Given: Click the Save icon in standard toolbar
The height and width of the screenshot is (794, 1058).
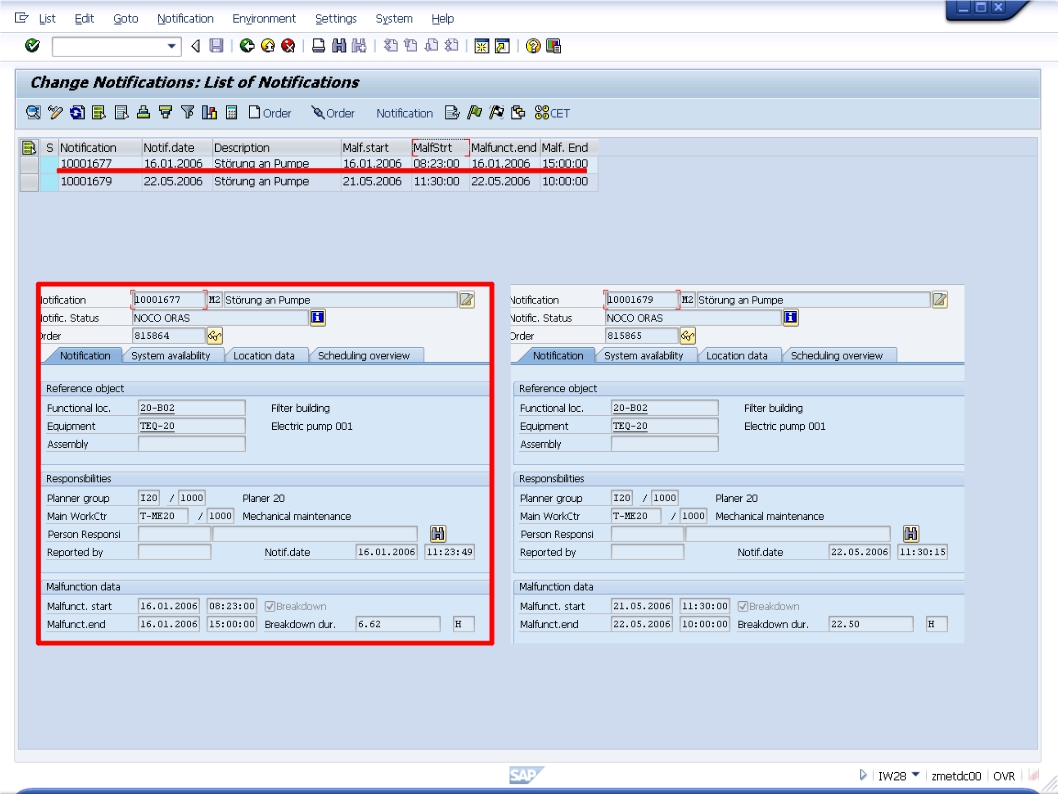Looking at the screenshot, I should point(215,42).
